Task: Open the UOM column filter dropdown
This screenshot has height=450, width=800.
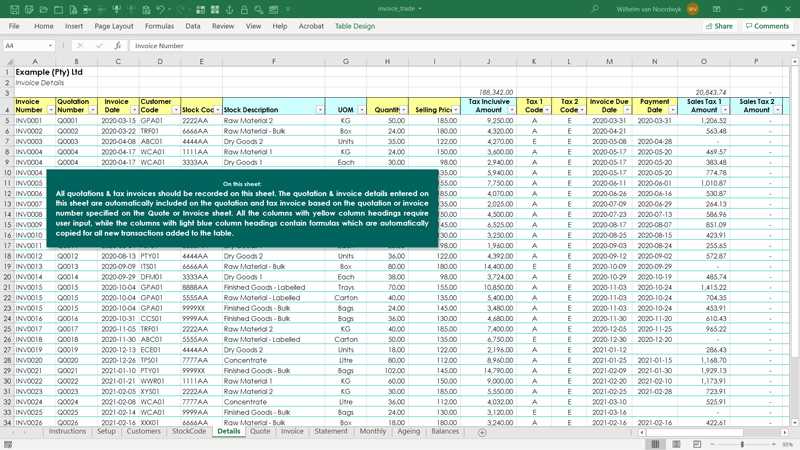Action: point(362,110)
